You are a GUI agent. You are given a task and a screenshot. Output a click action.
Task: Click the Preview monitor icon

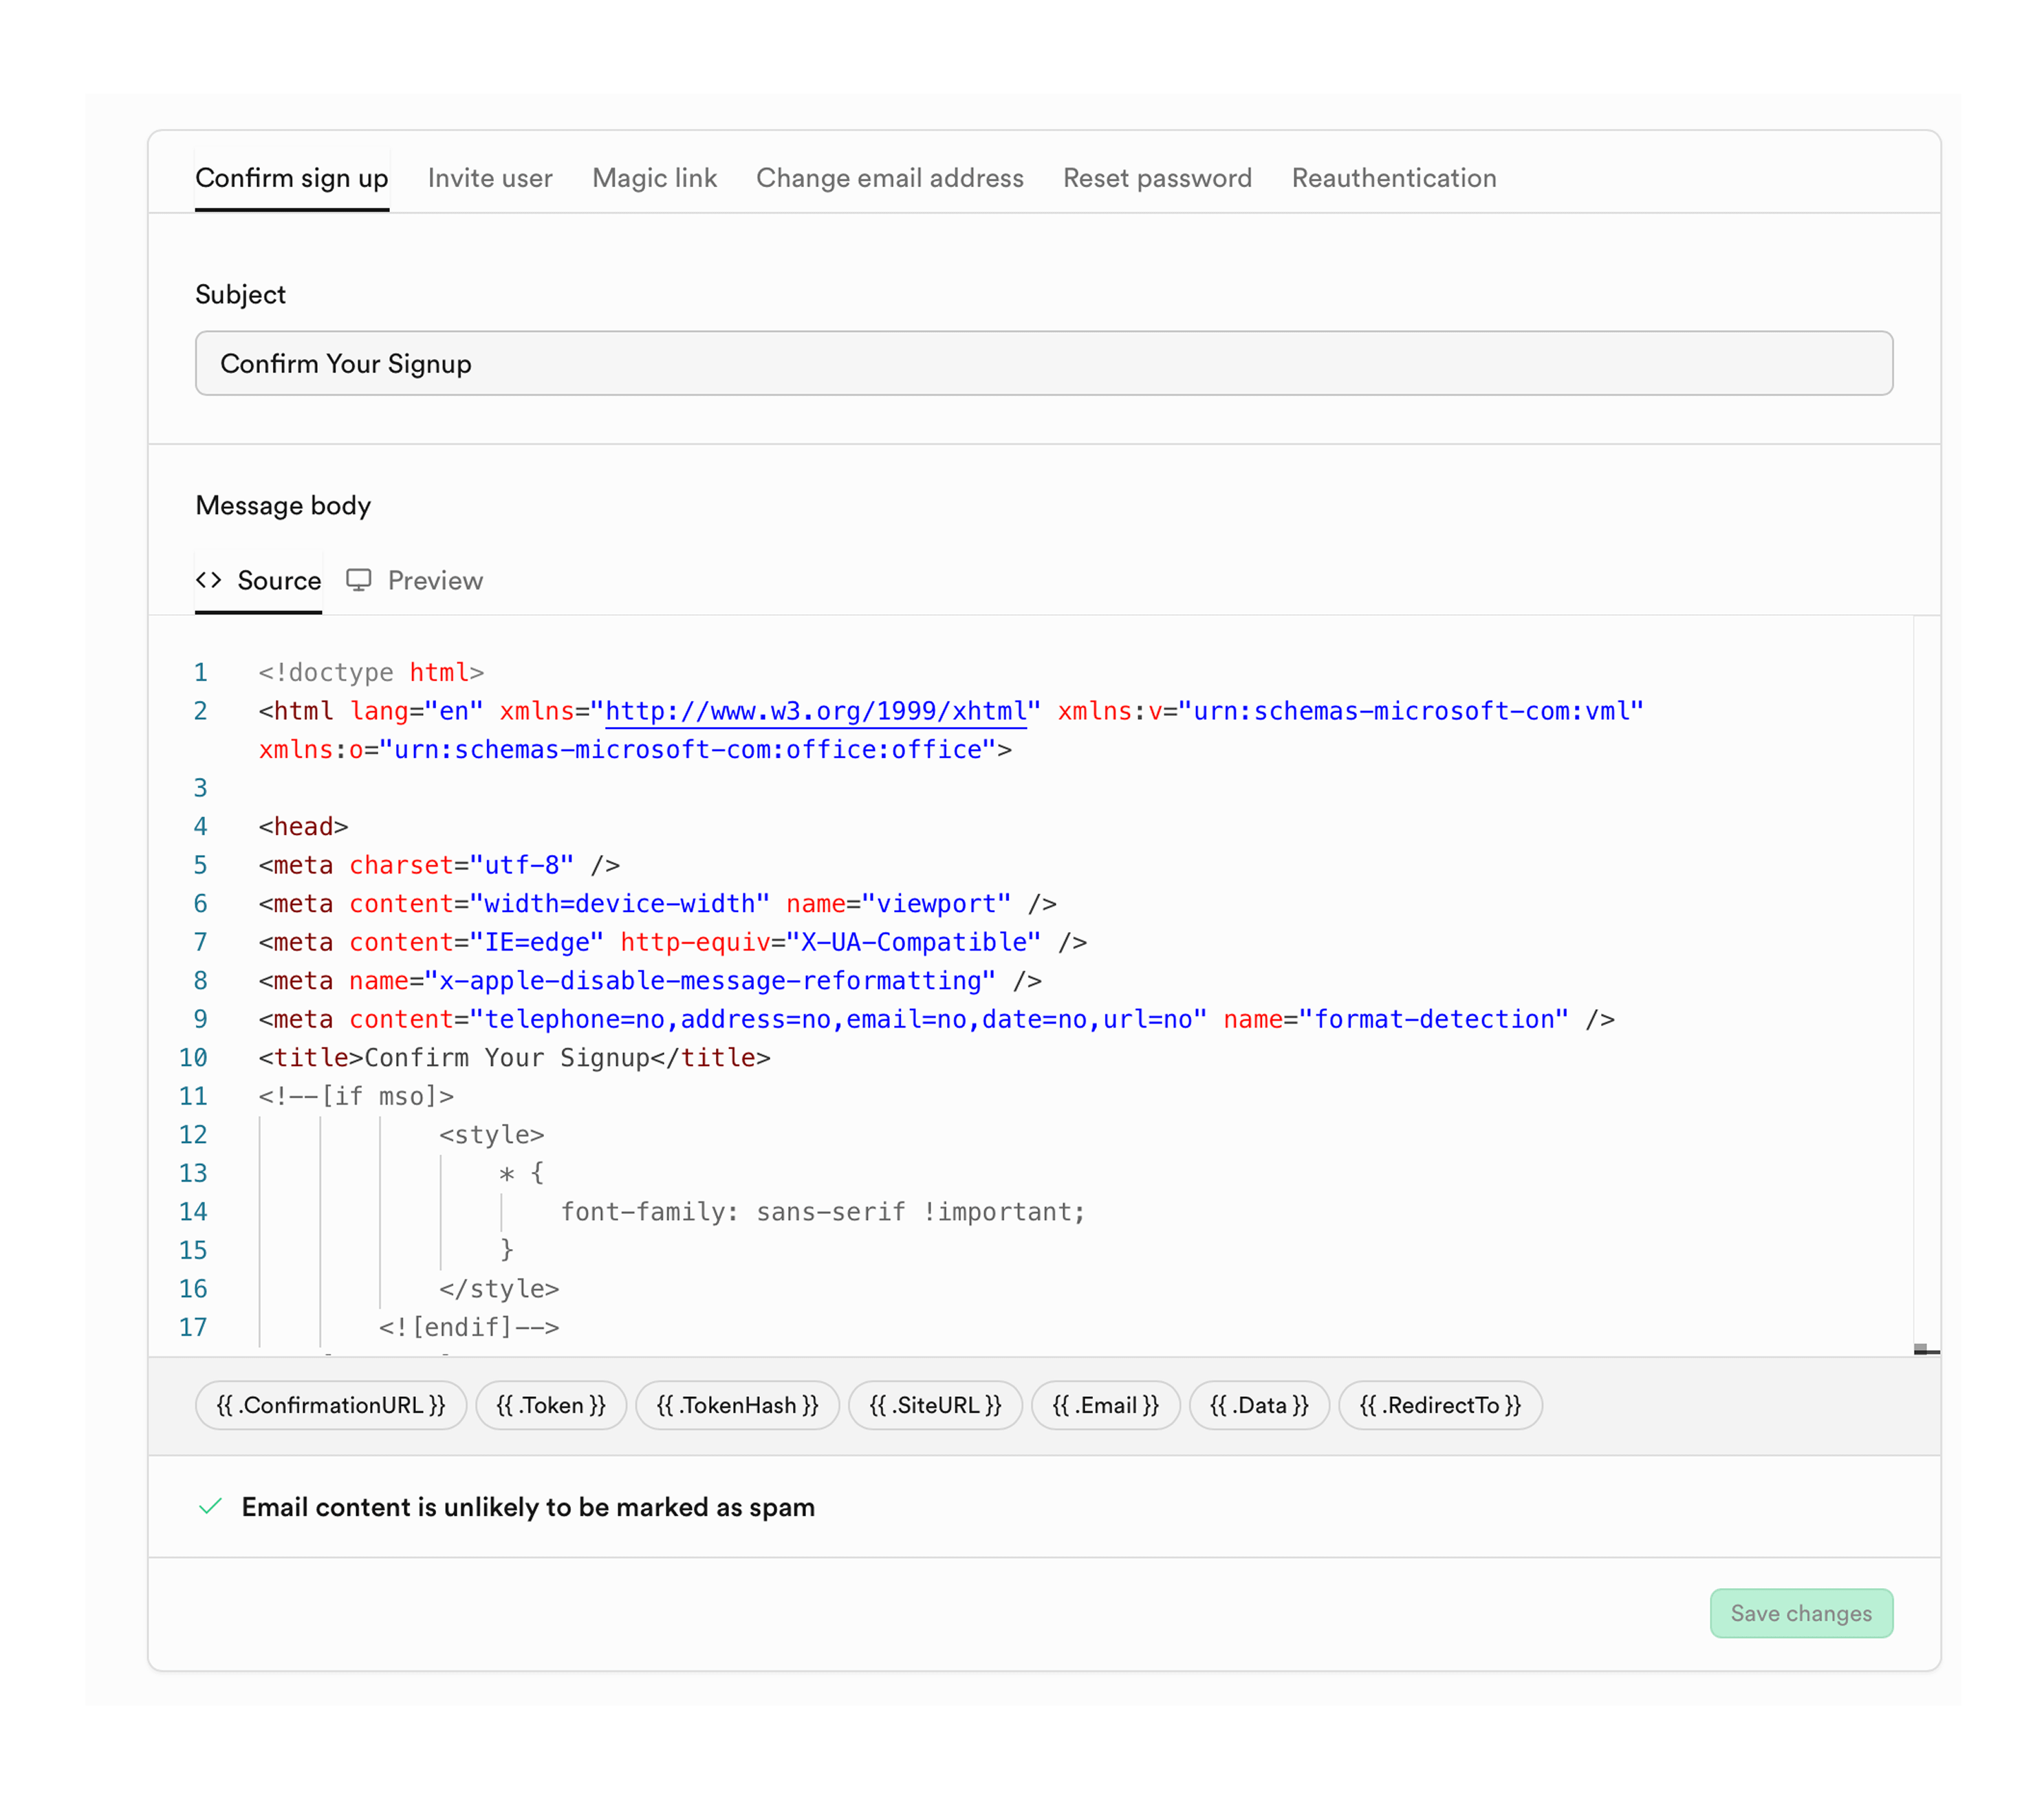359,580
